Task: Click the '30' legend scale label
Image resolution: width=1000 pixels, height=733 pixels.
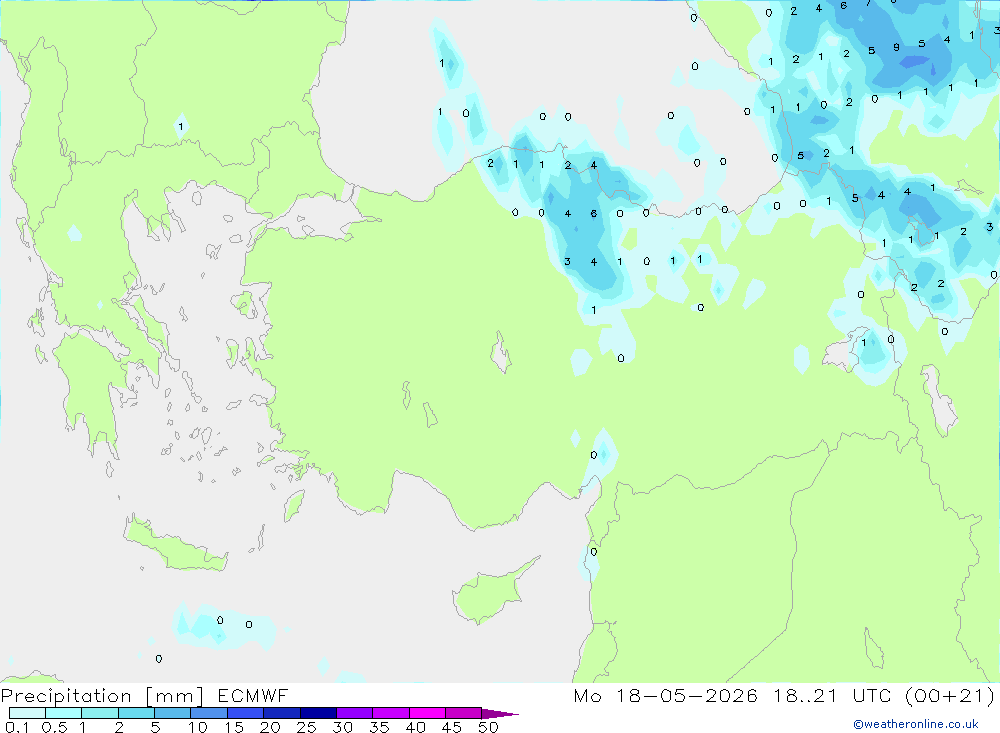Action: 342,727
